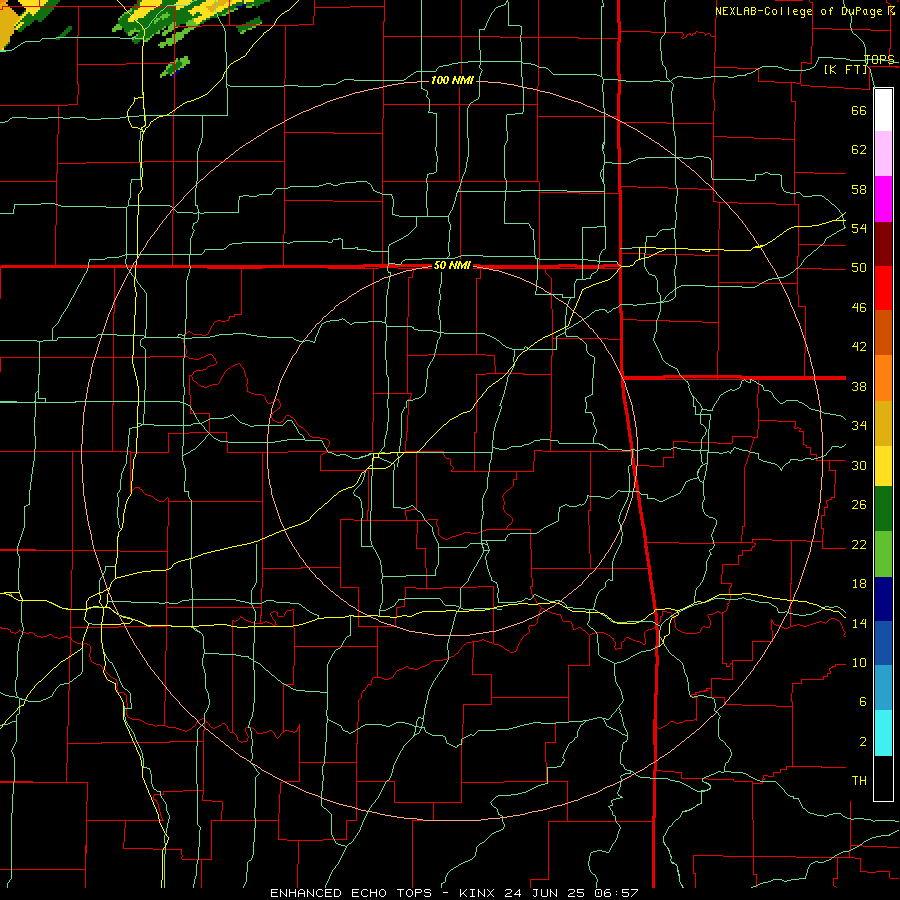Click the '06:57' timestamp
900x900 pixels.
click(616, 893)
